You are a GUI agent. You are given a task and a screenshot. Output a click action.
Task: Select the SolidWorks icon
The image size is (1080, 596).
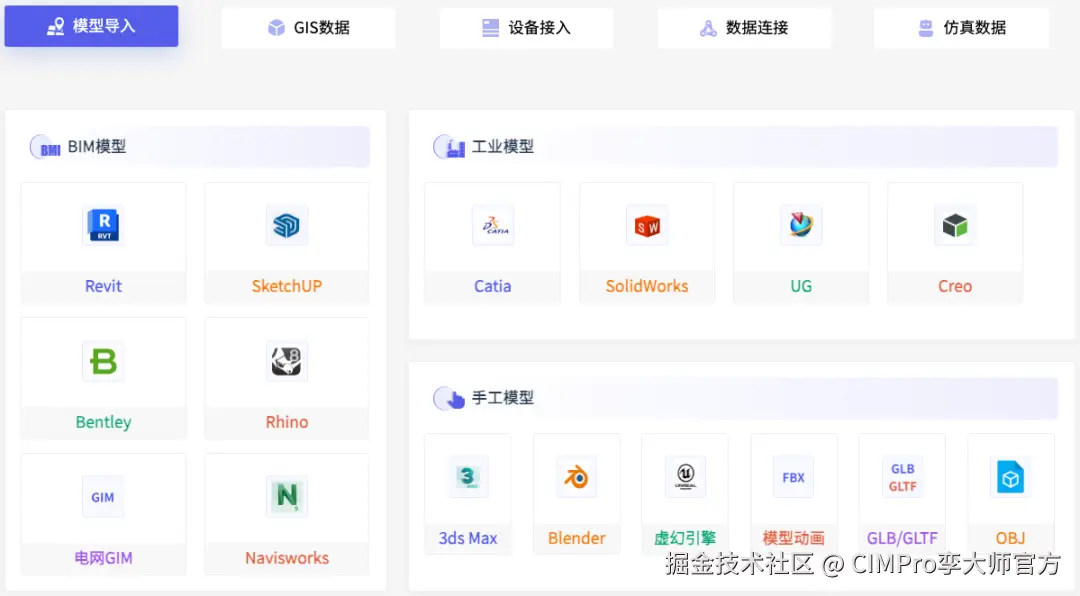click(x=647, y=225)
